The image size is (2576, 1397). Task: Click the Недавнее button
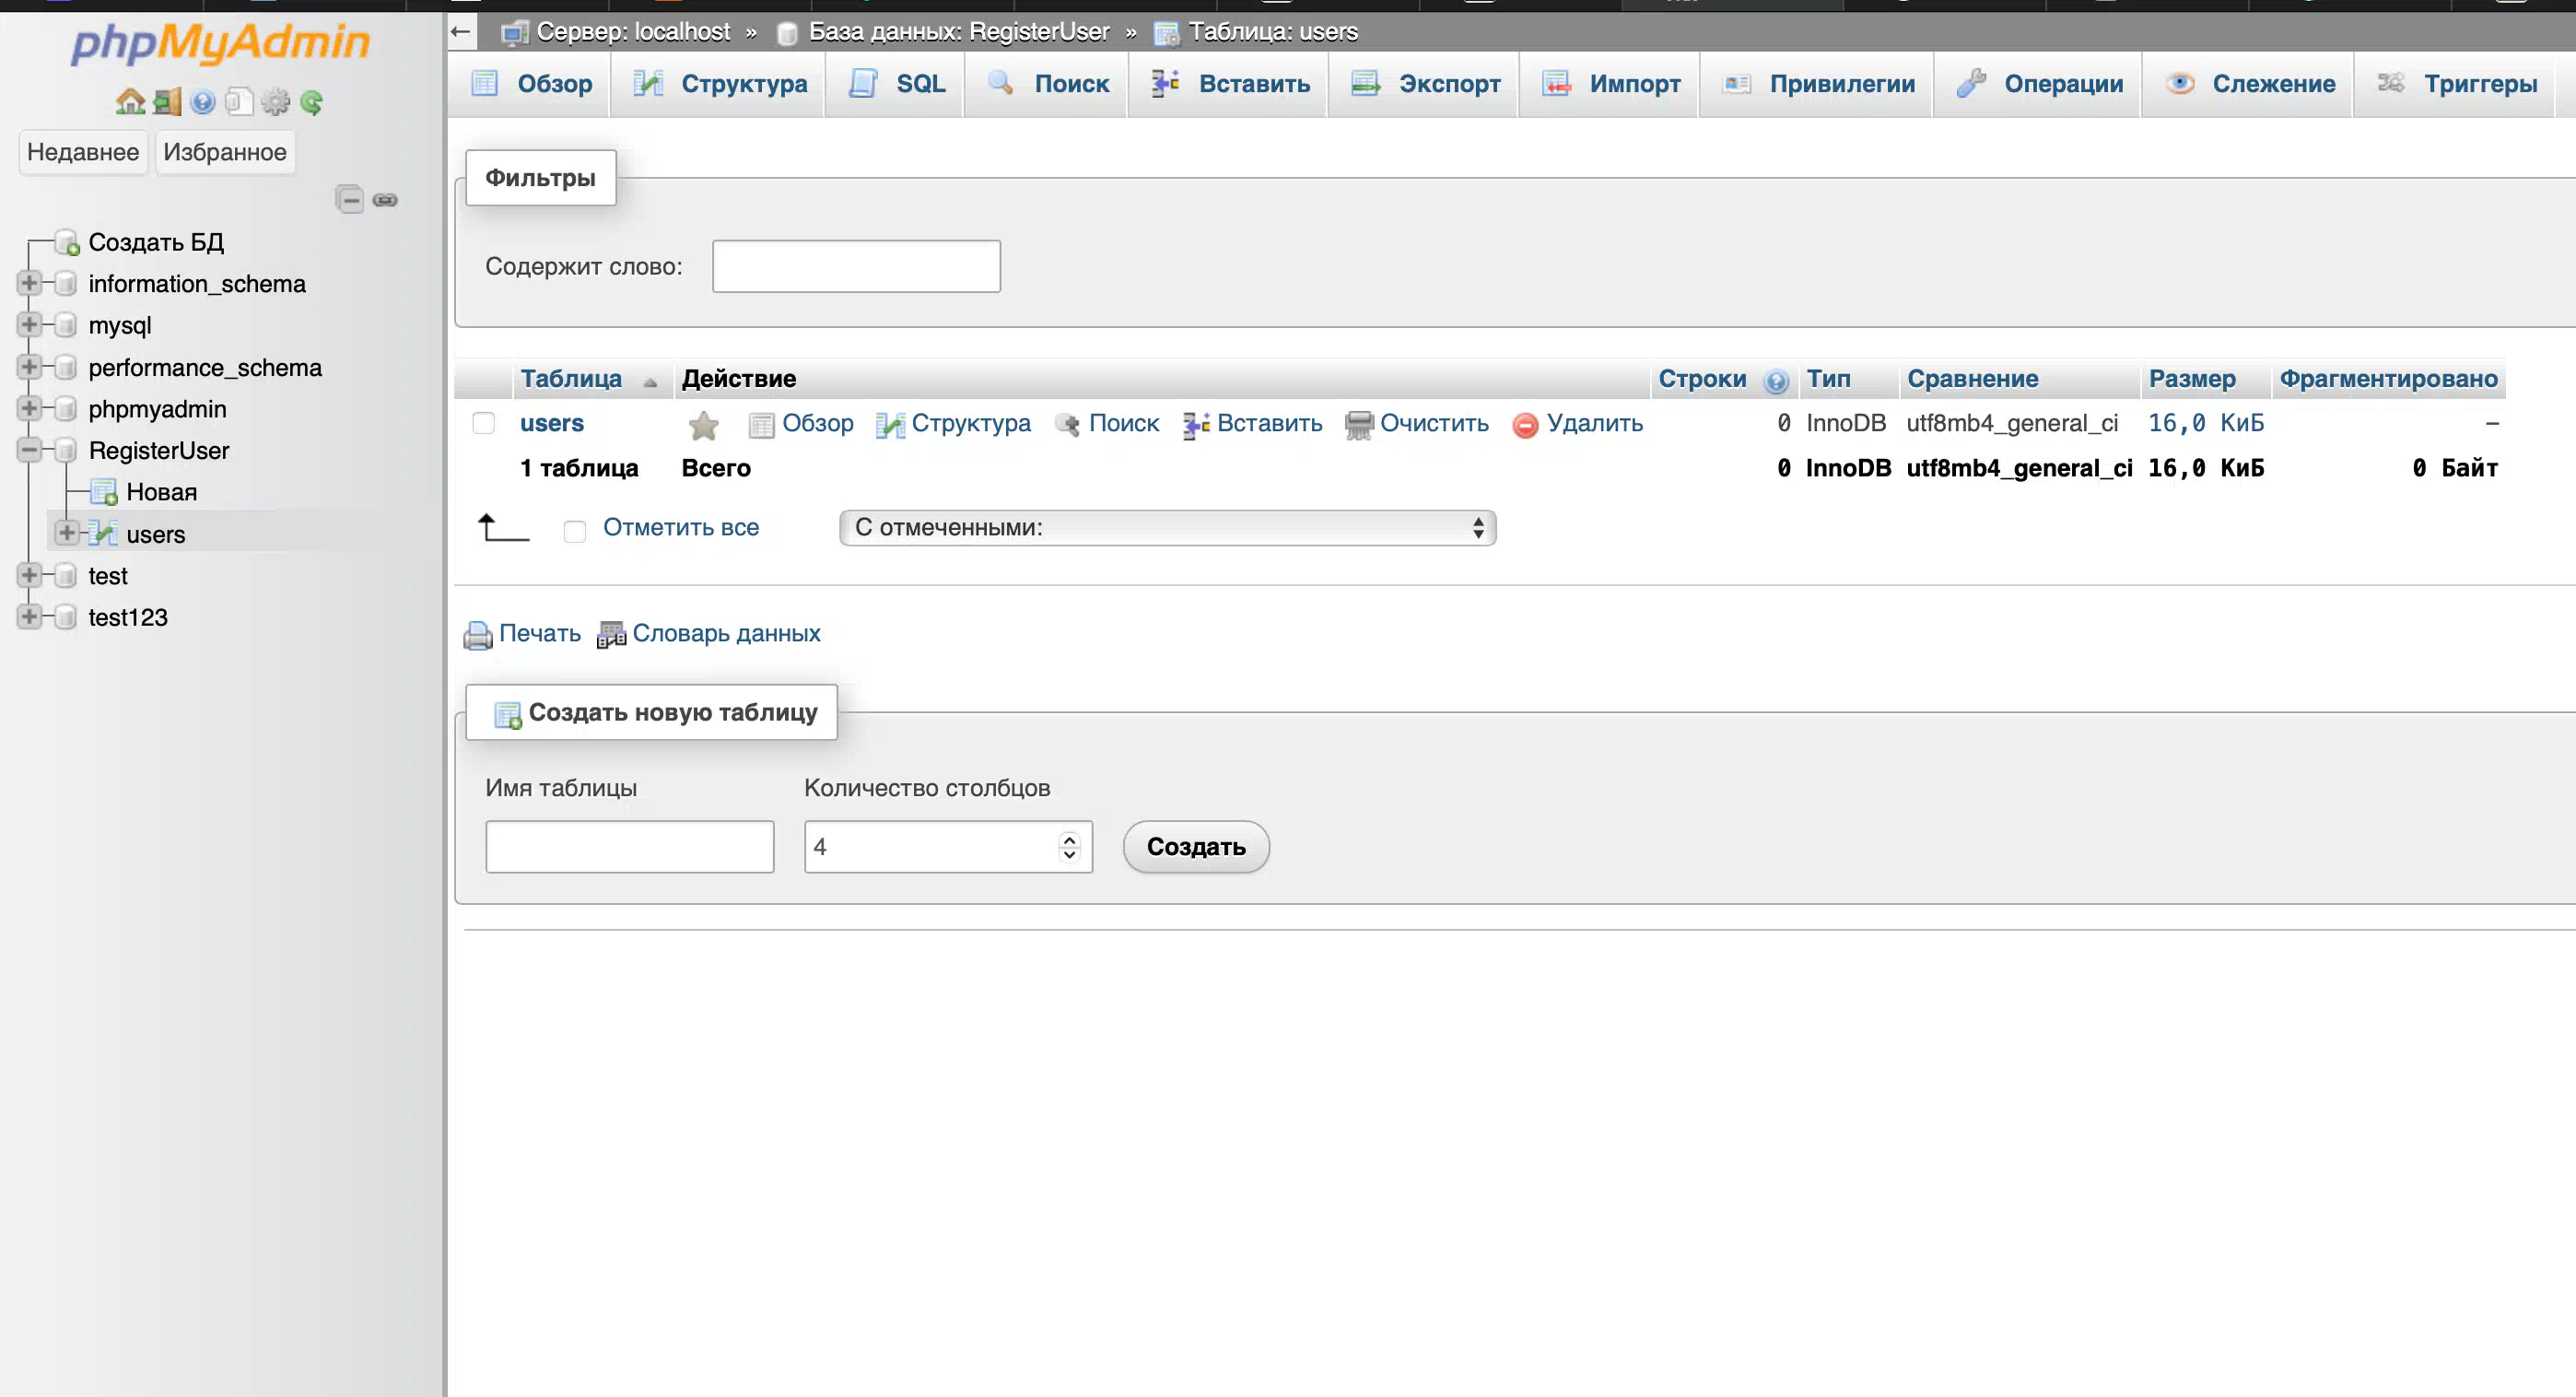click(x=83, y=152)
